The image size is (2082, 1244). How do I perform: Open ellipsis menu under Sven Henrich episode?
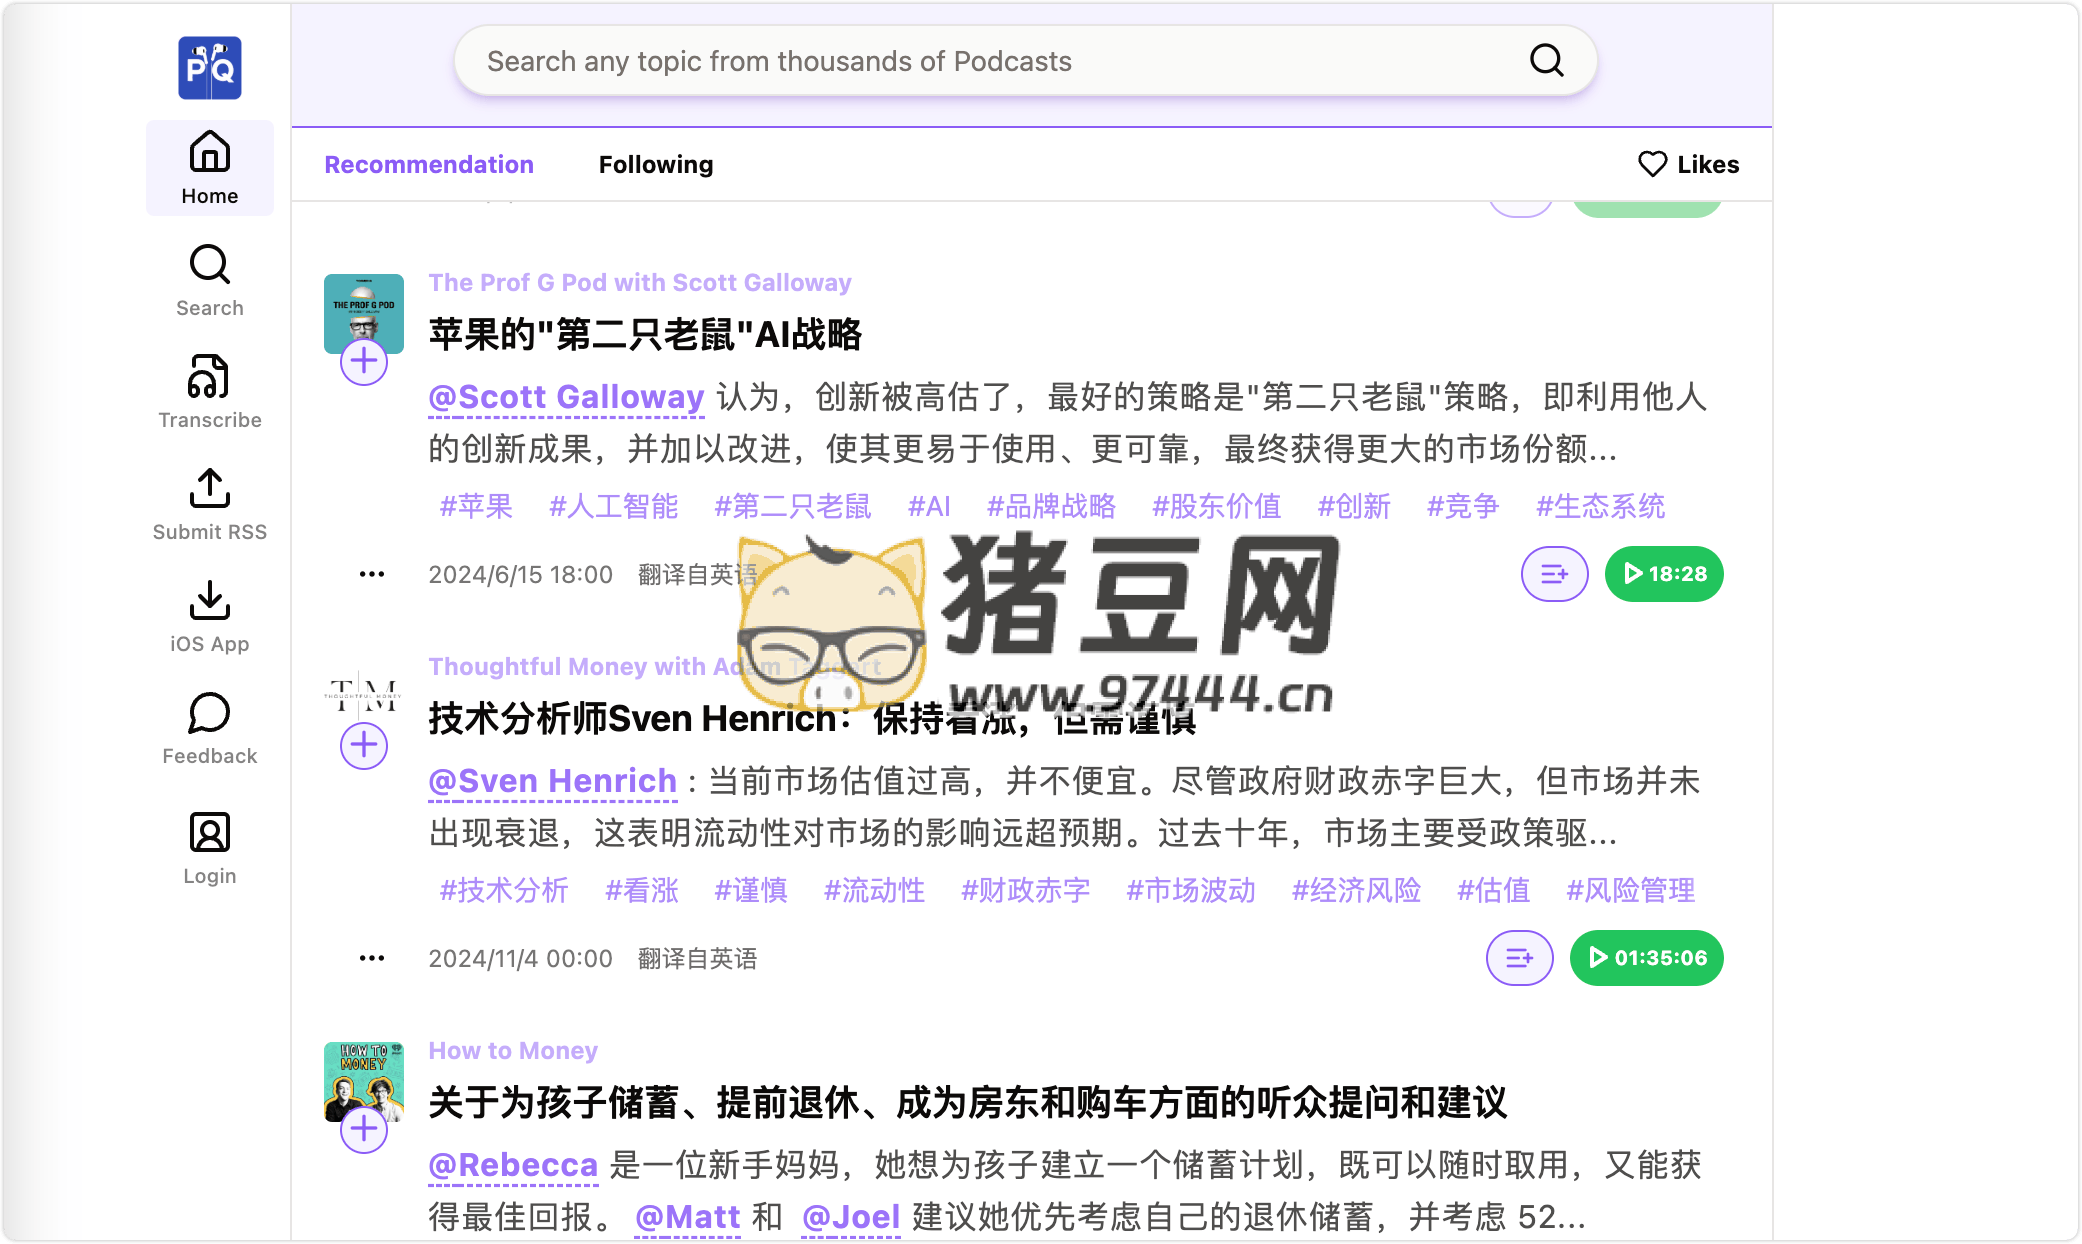pos(371,958)
